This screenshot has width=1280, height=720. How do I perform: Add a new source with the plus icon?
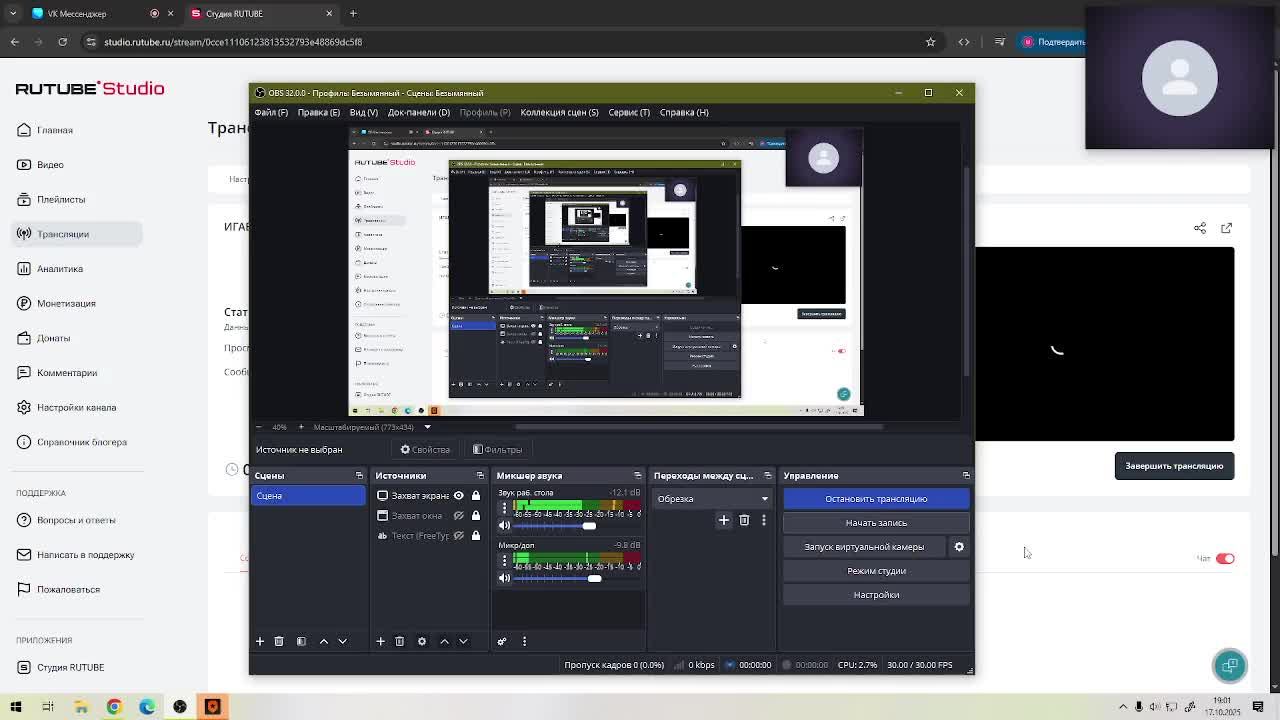pyautogui.click(x=380, y=641)
